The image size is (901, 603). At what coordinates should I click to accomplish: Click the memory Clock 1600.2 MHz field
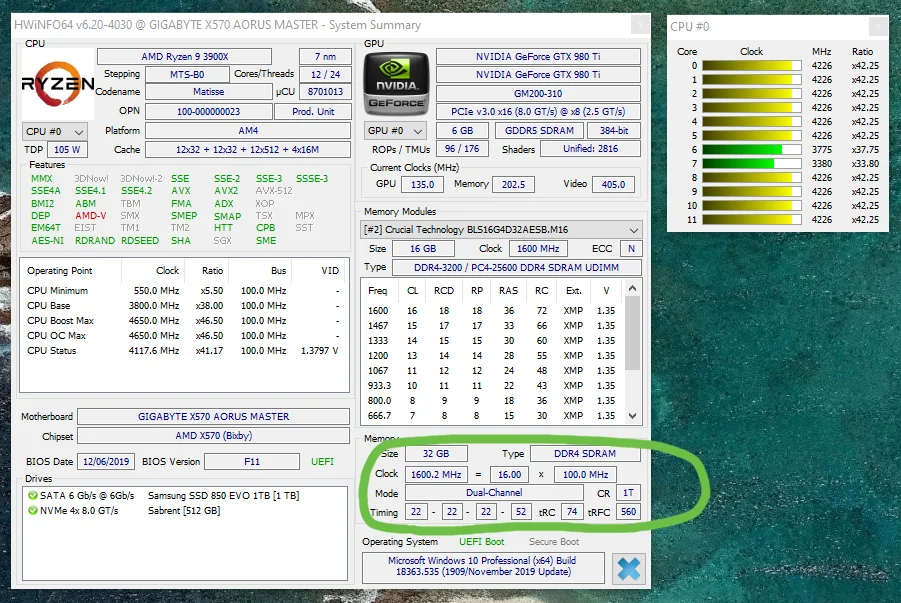pyautogui.click(x=436, y=475)
